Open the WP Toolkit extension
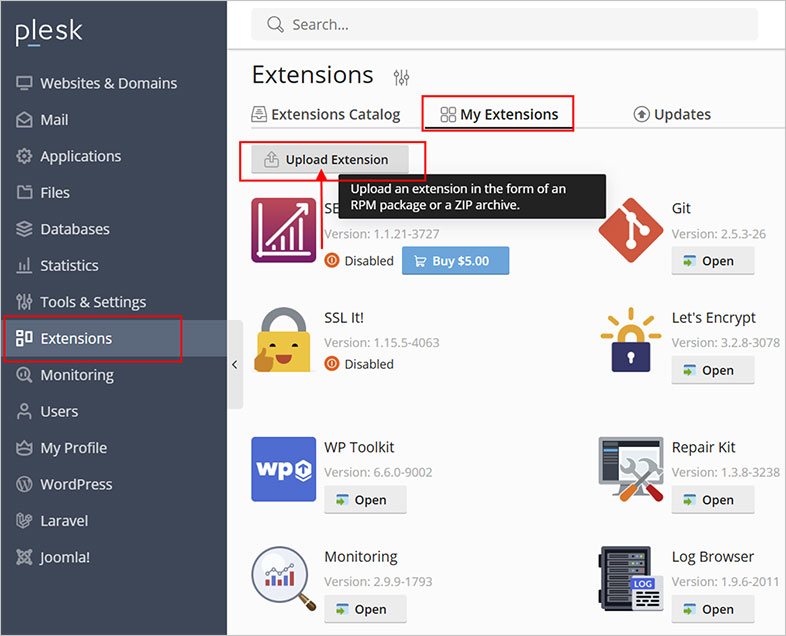This screenshot has height=636, width=786. (x=365, y=500)
